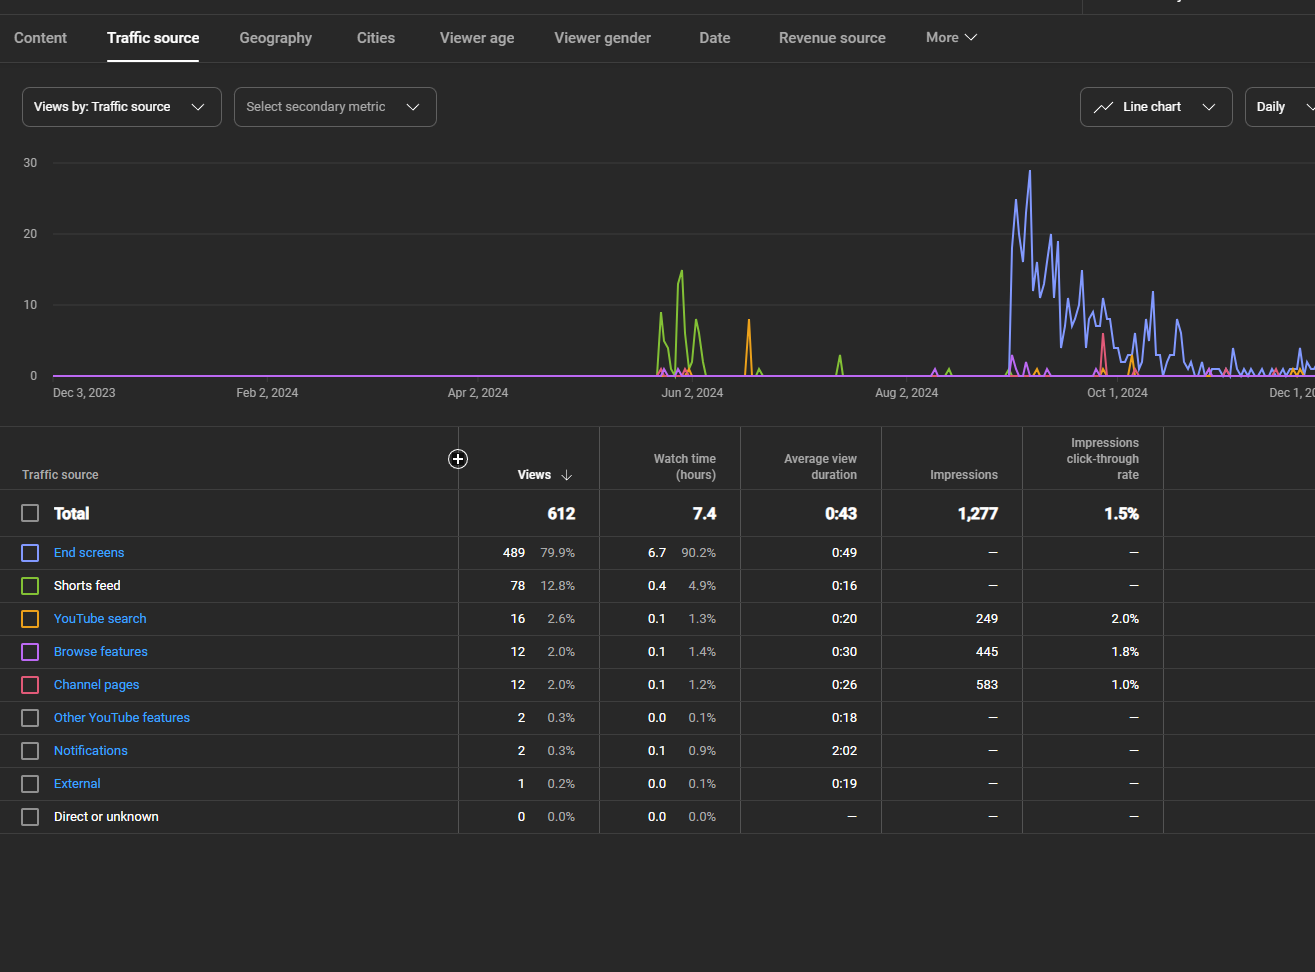Image resolution: width=1315 pixels, height=972 pixels.
Task: Click the Notifications average duration 2:02
Action: (x=844, y=751)
